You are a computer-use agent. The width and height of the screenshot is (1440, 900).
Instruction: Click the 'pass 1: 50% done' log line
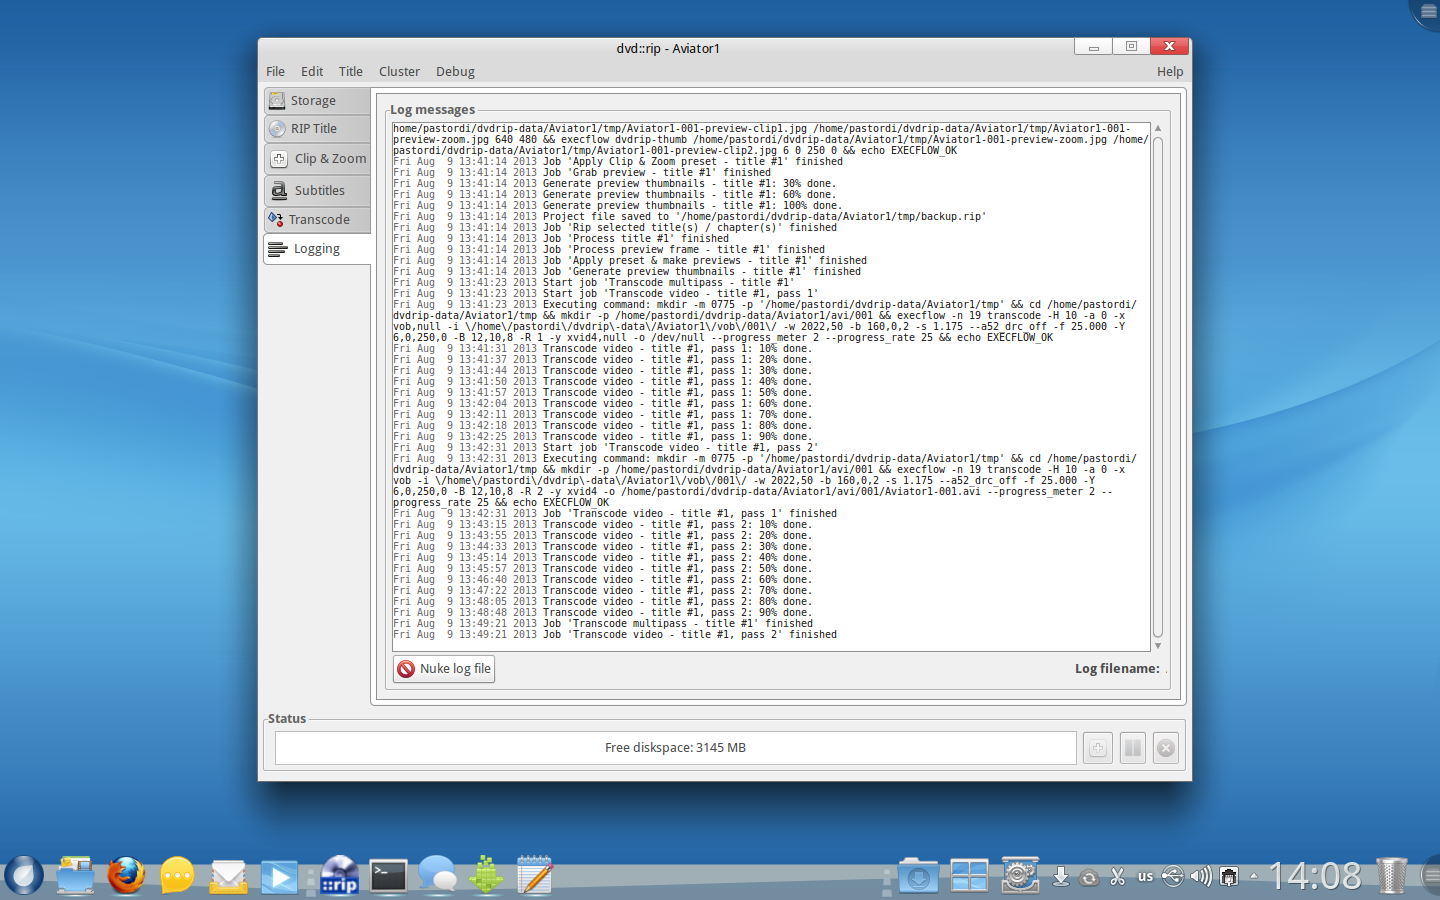603,393
